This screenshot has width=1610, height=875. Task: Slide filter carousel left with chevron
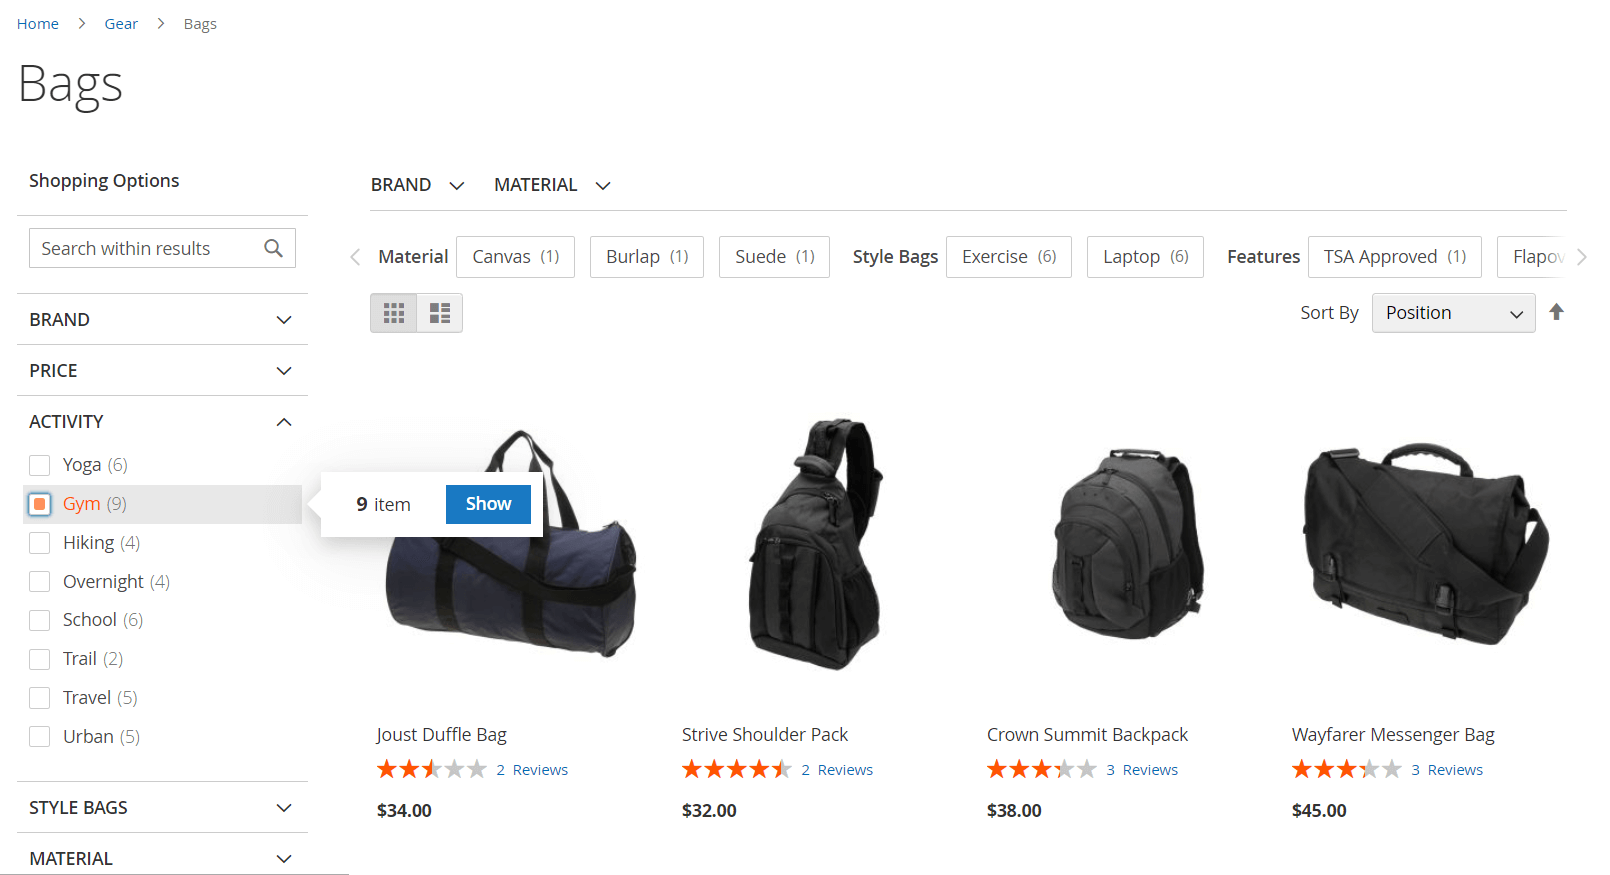tap(355, 257)
